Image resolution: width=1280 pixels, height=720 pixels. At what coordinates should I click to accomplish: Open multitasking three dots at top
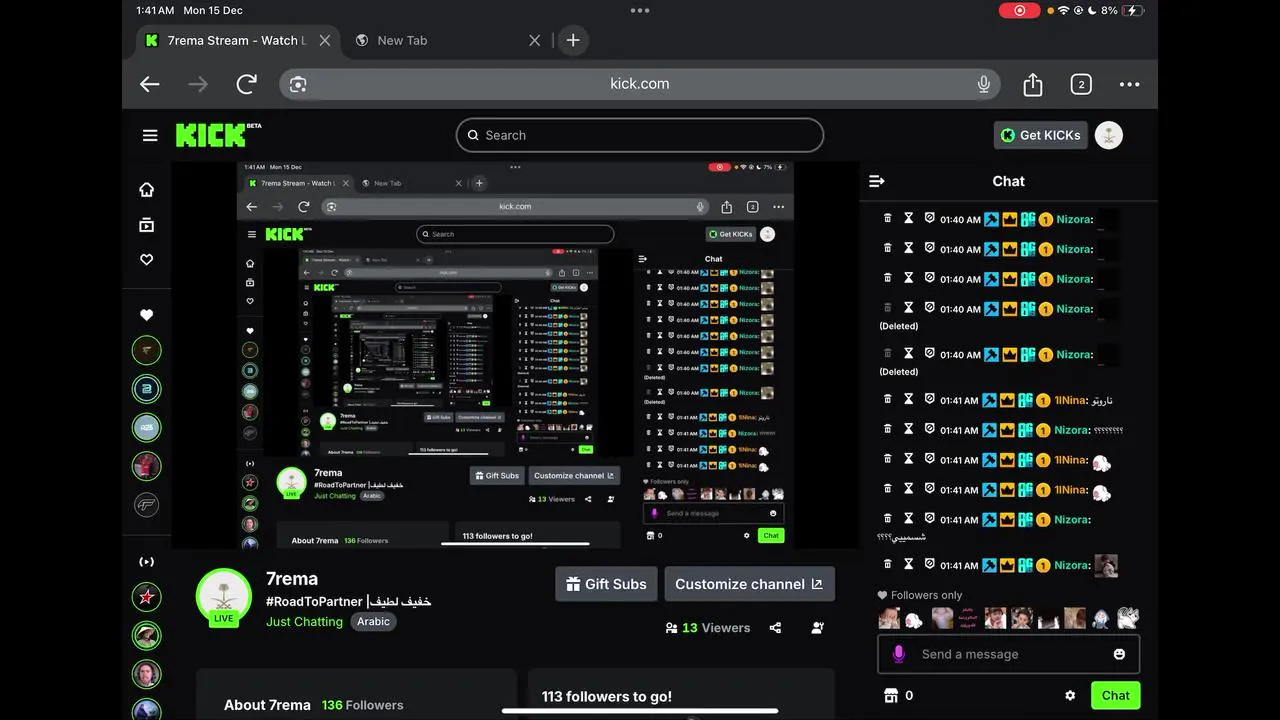640,10
